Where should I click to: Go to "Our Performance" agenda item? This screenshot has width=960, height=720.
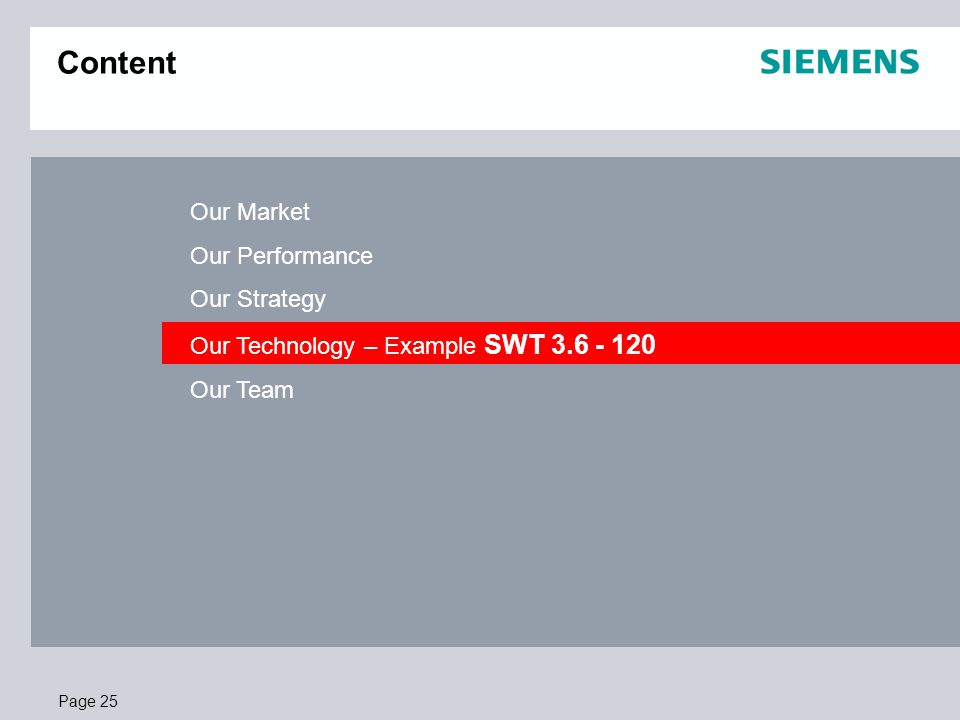(x=281, y=256)
